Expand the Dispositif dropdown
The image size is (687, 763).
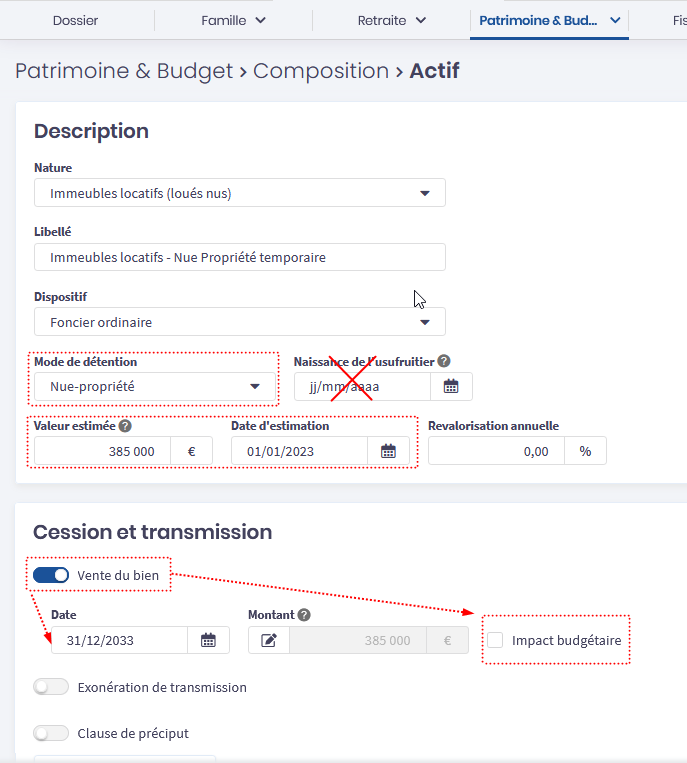pos(240,322)
